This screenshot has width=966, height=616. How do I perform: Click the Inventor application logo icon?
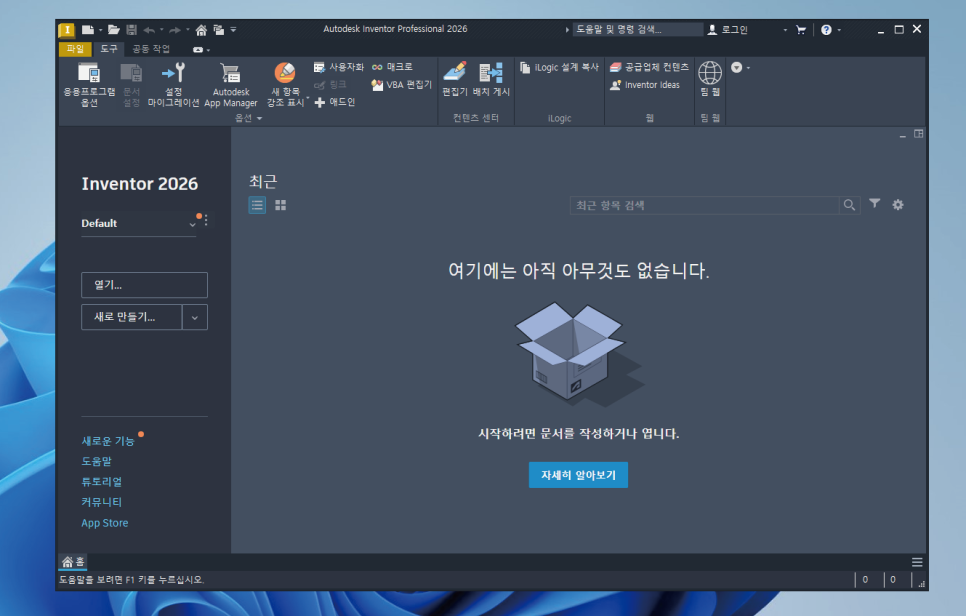pyautogui.click(x=66, y=30)
